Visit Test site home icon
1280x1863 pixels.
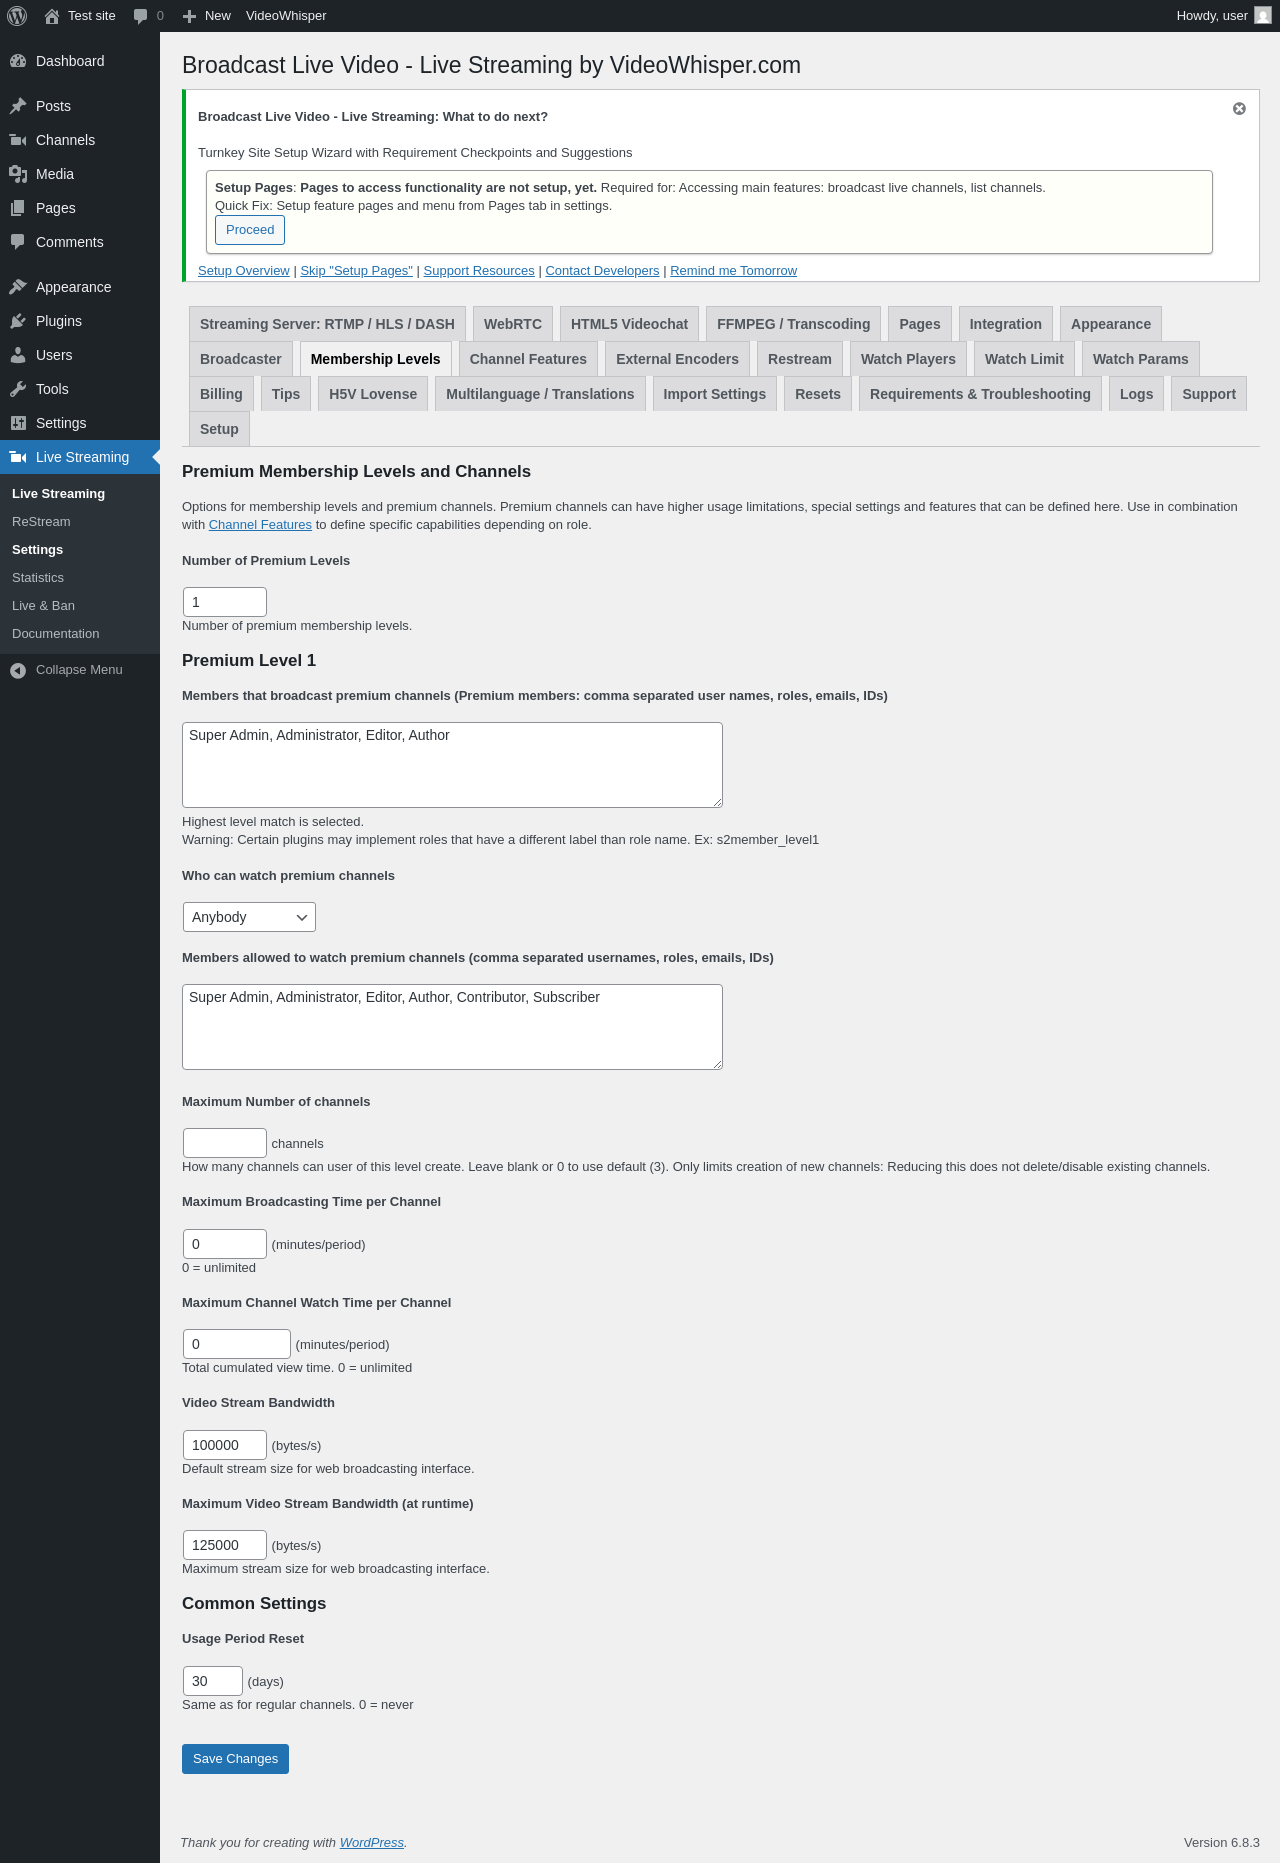pyautogui.click(x=52, y=16)
